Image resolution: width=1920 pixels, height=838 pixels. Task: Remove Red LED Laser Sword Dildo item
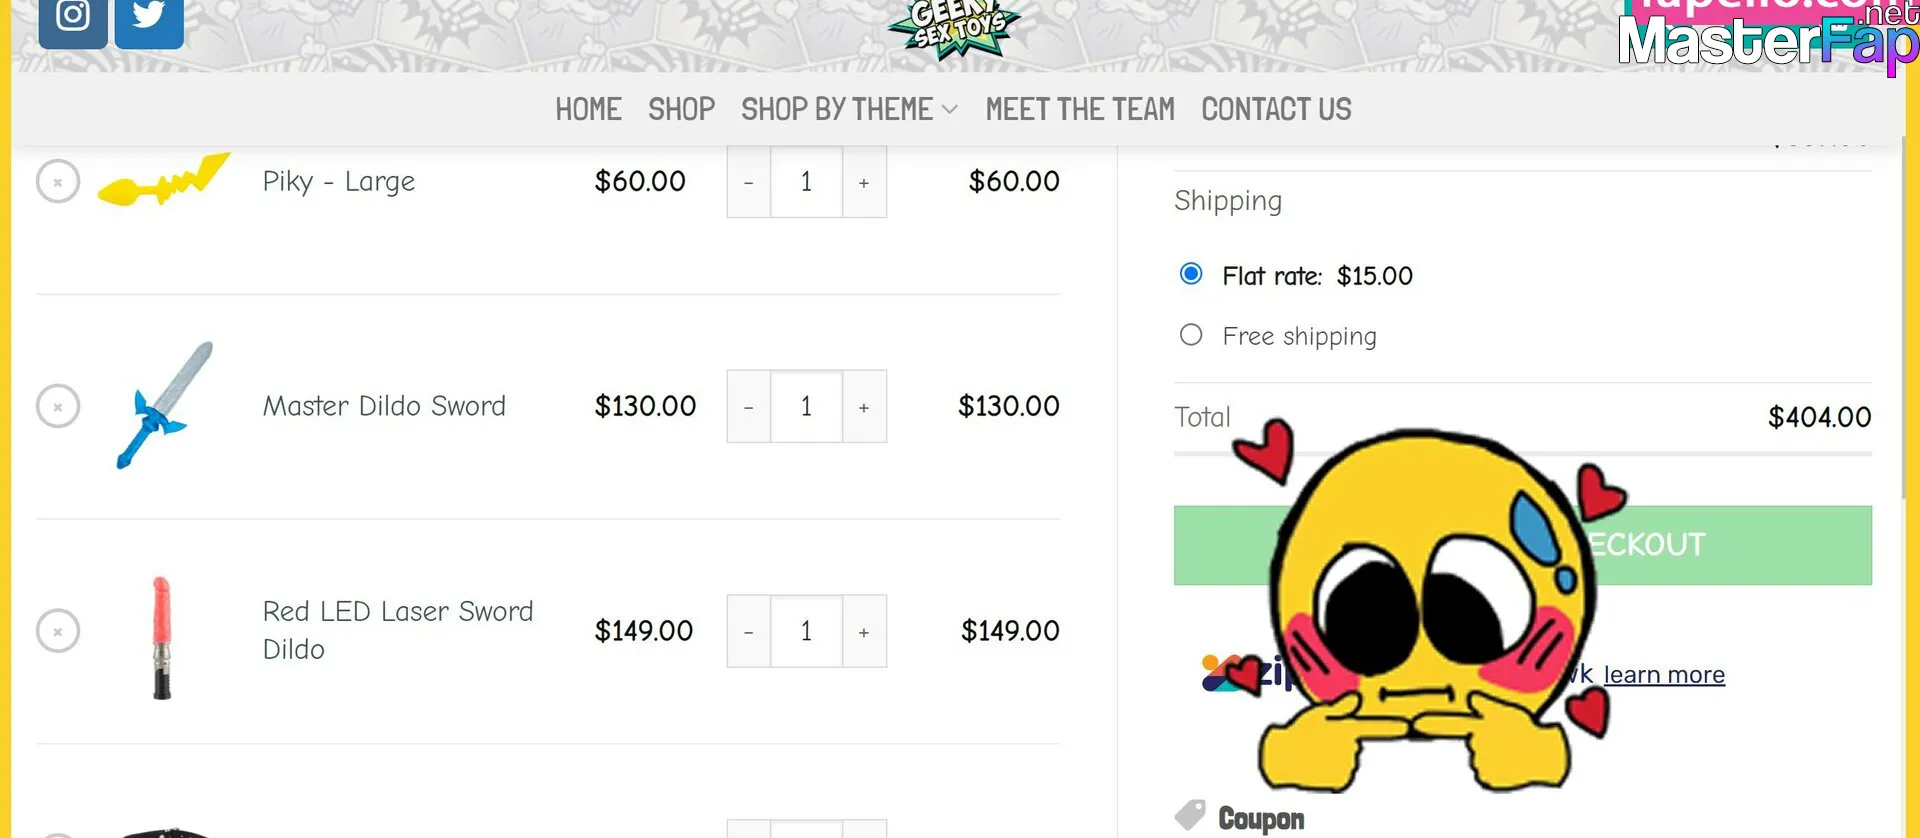58,631
